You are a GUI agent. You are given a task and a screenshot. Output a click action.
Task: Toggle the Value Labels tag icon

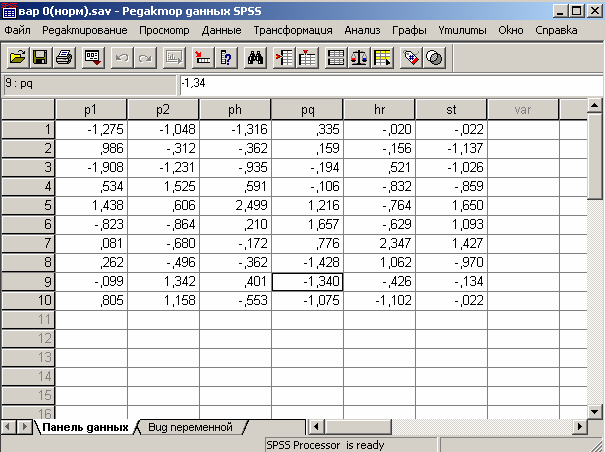click(411, 58)
